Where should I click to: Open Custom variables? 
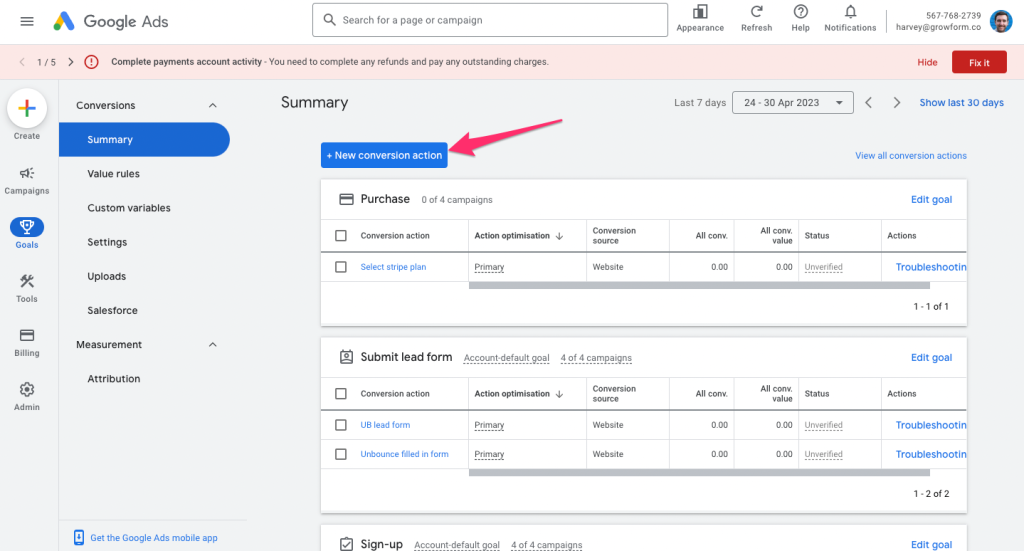point(129,208)
